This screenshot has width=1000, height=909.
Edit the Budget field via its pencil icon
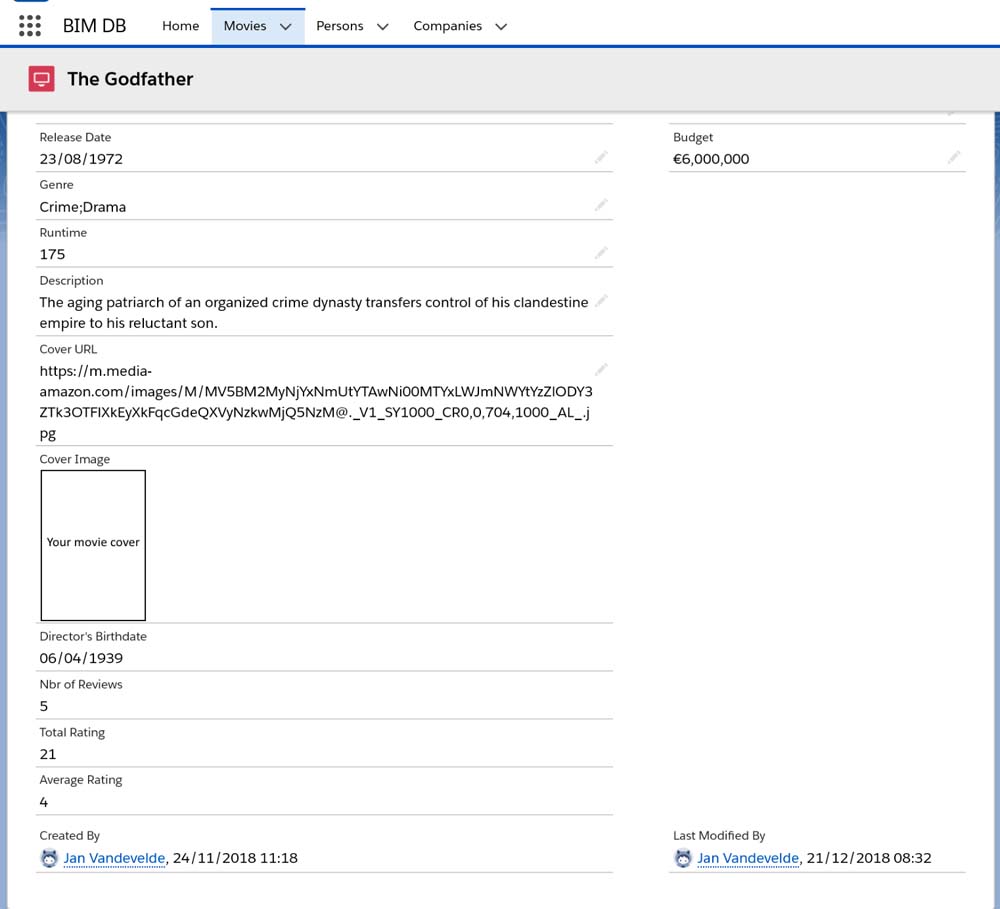tap(954, 157)
